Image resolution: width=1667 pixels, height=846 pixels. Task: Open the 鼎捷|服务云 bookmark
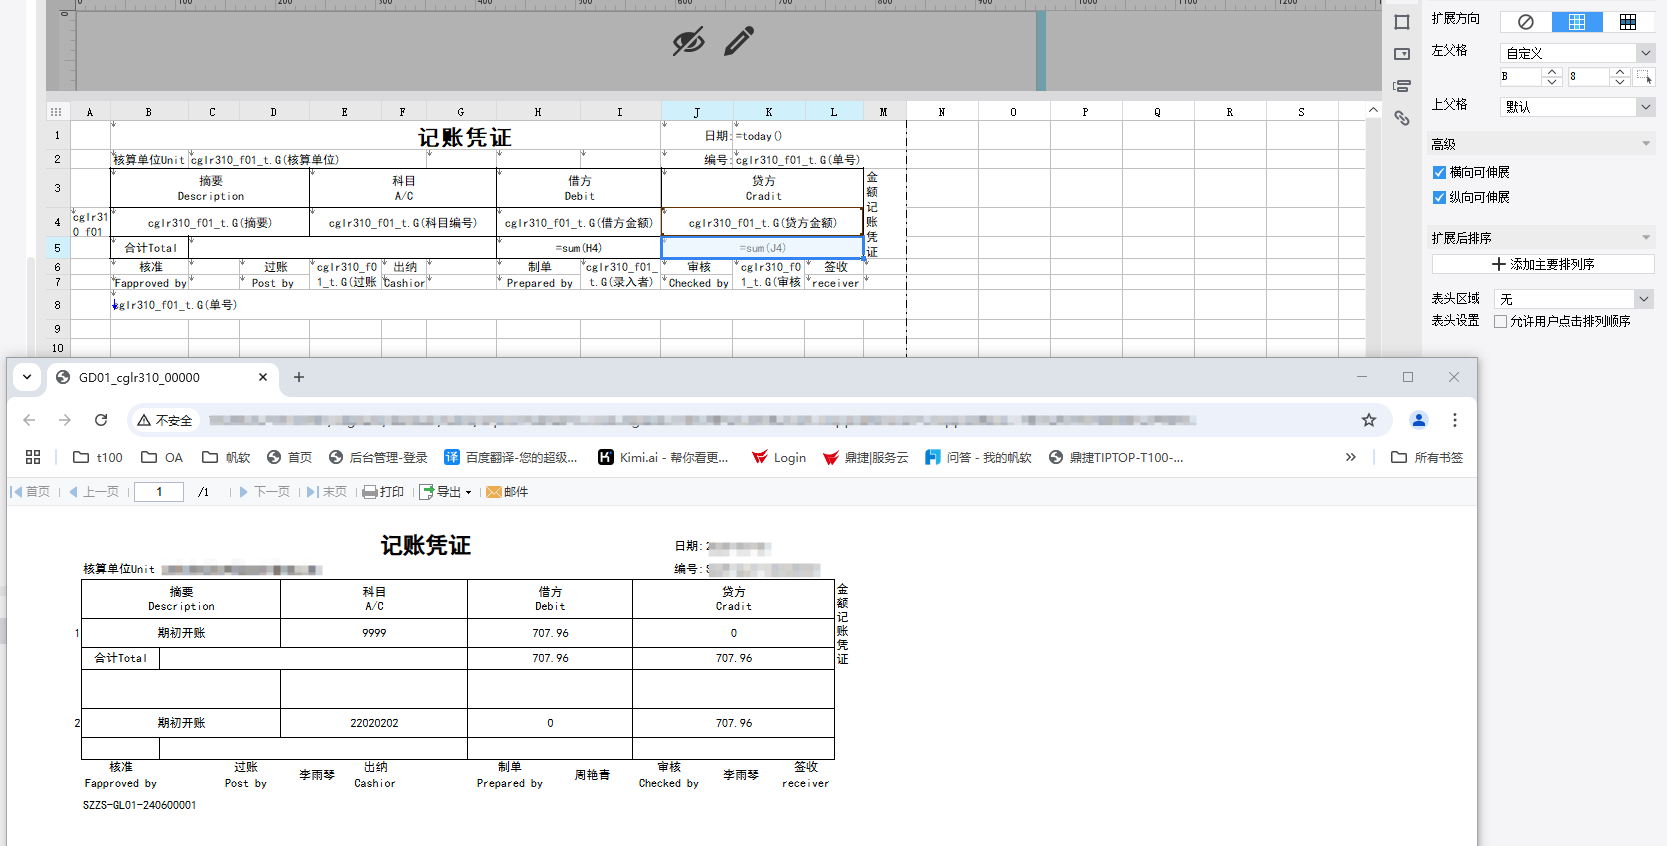[865, 457]
